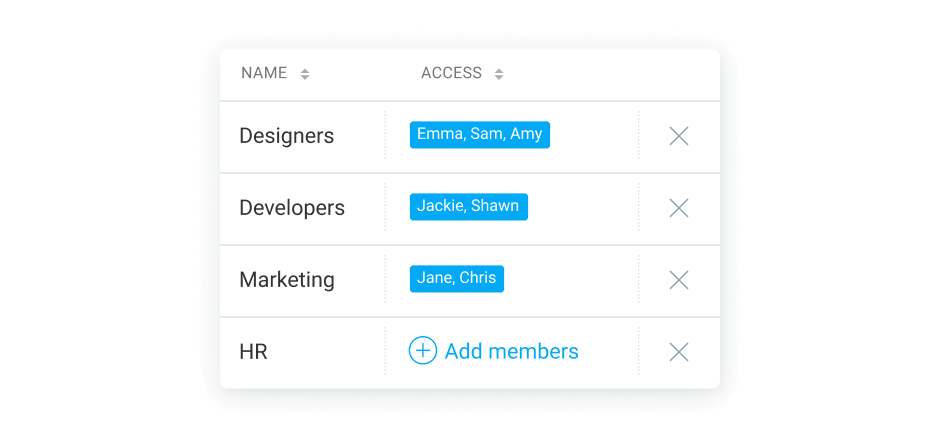Remove the Marketing group with X icon
The width and height of the screenshot is (940, 437).
[679, 280]
